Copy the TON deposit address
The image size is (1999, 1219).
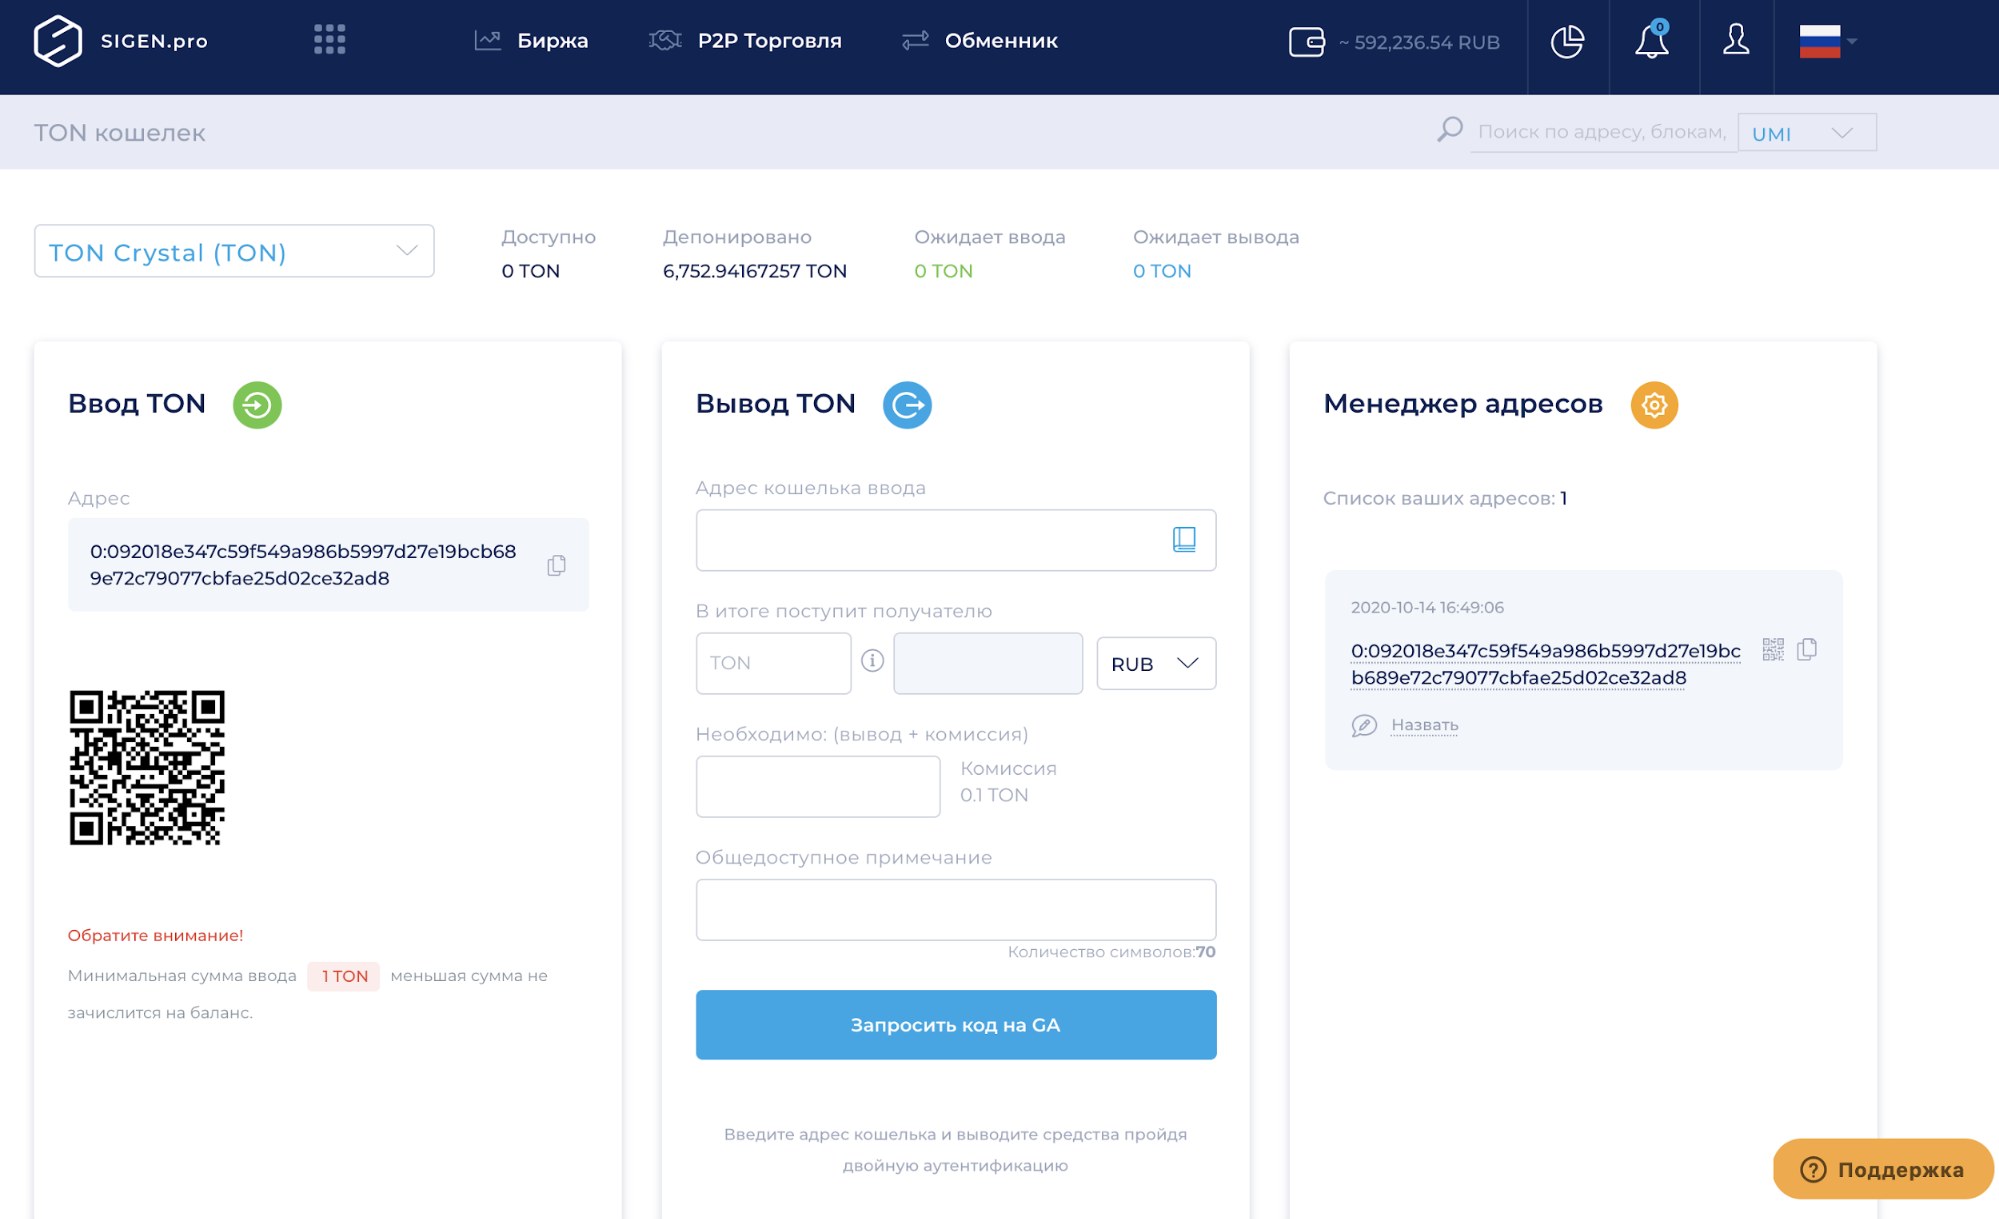click(557, 565)
